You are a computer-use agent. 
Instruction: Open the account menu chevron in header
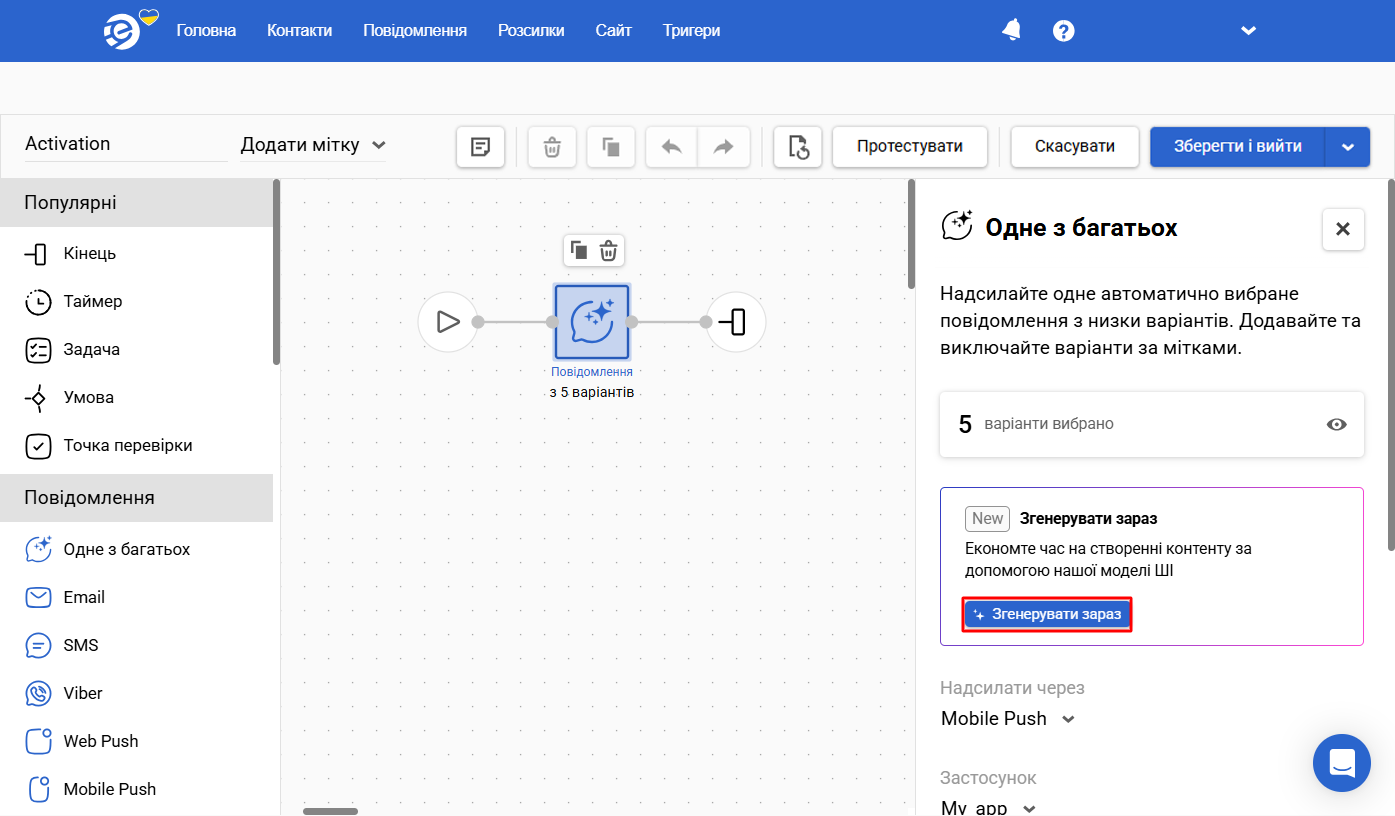1248,31
